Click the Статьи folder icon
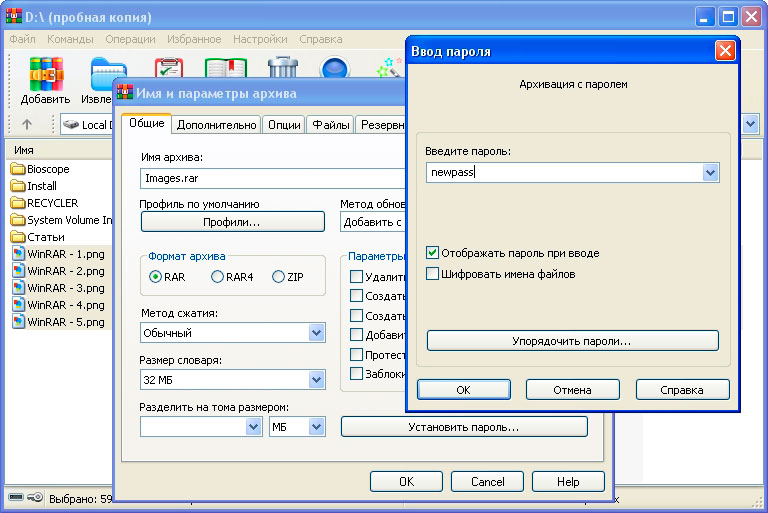This screenshot has width=768, height=513. [18, 237]
